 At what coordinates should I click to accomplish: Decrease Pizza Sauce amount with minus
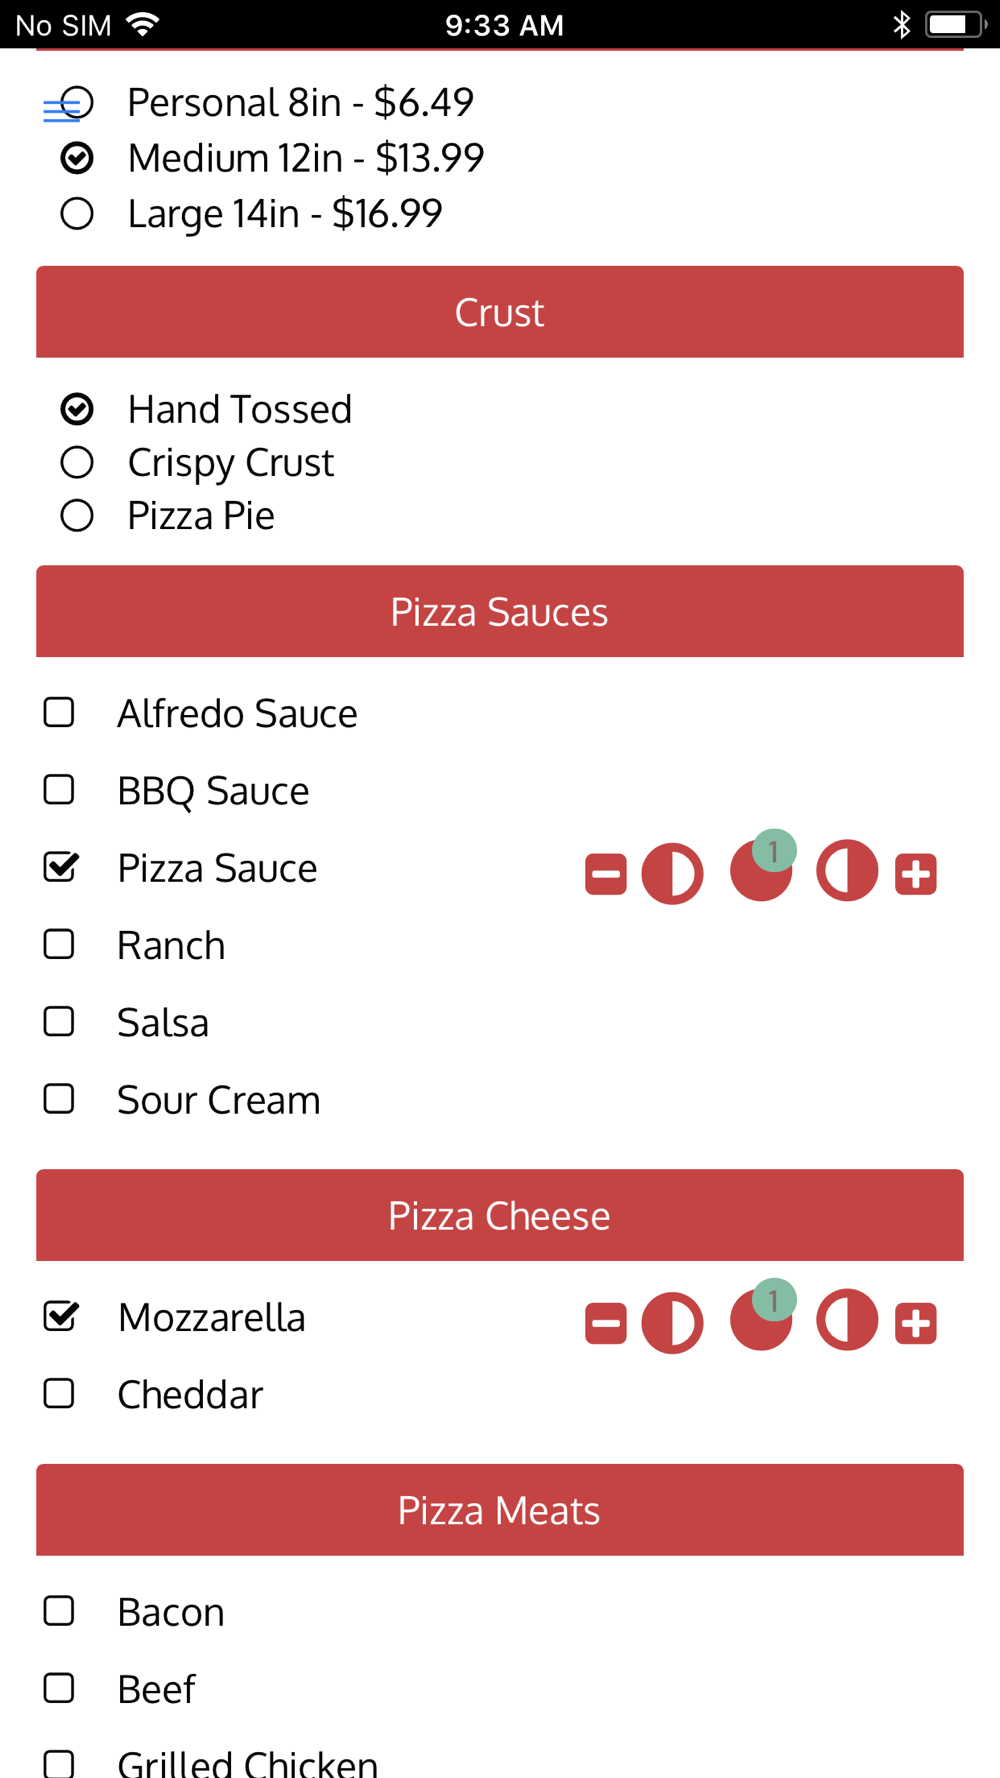coord(605,874)
